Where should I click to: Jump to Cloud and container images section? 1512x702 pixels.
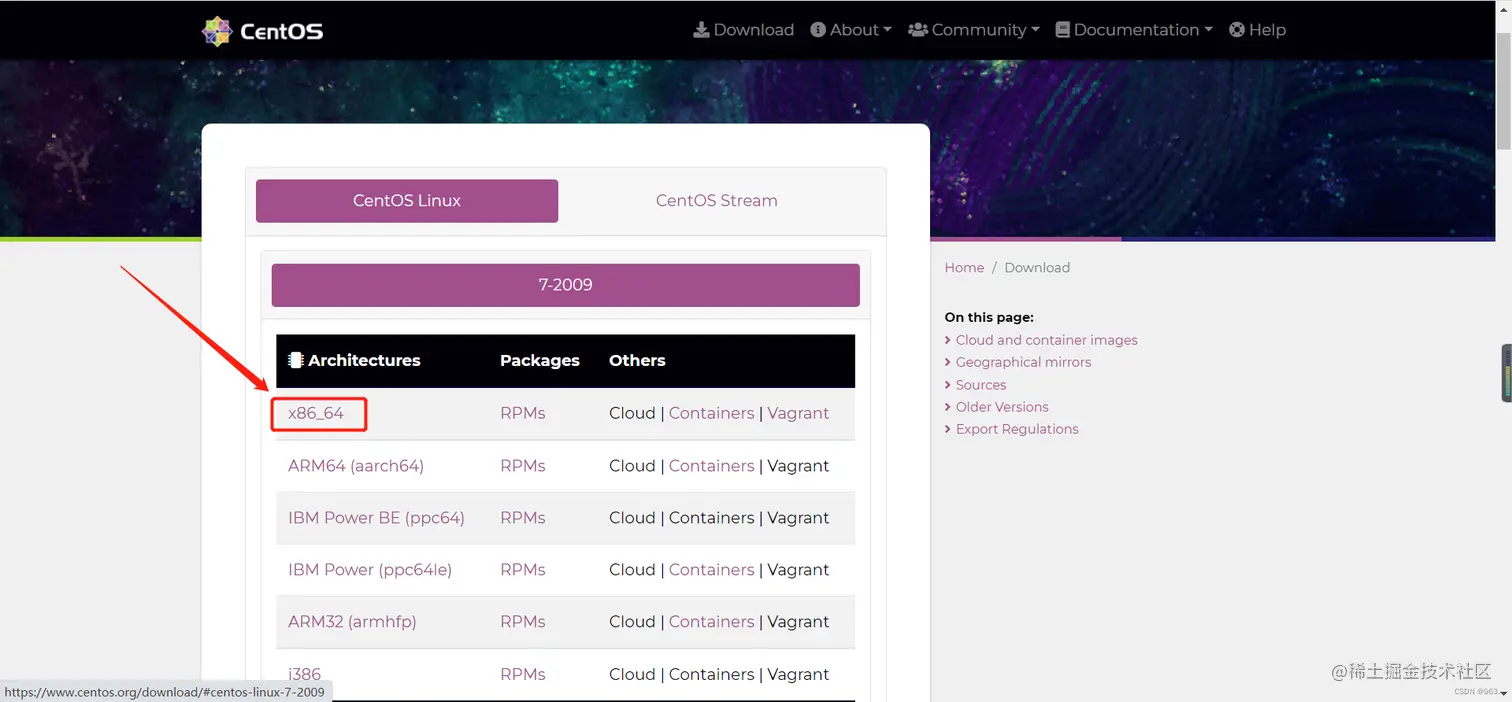1046,340
